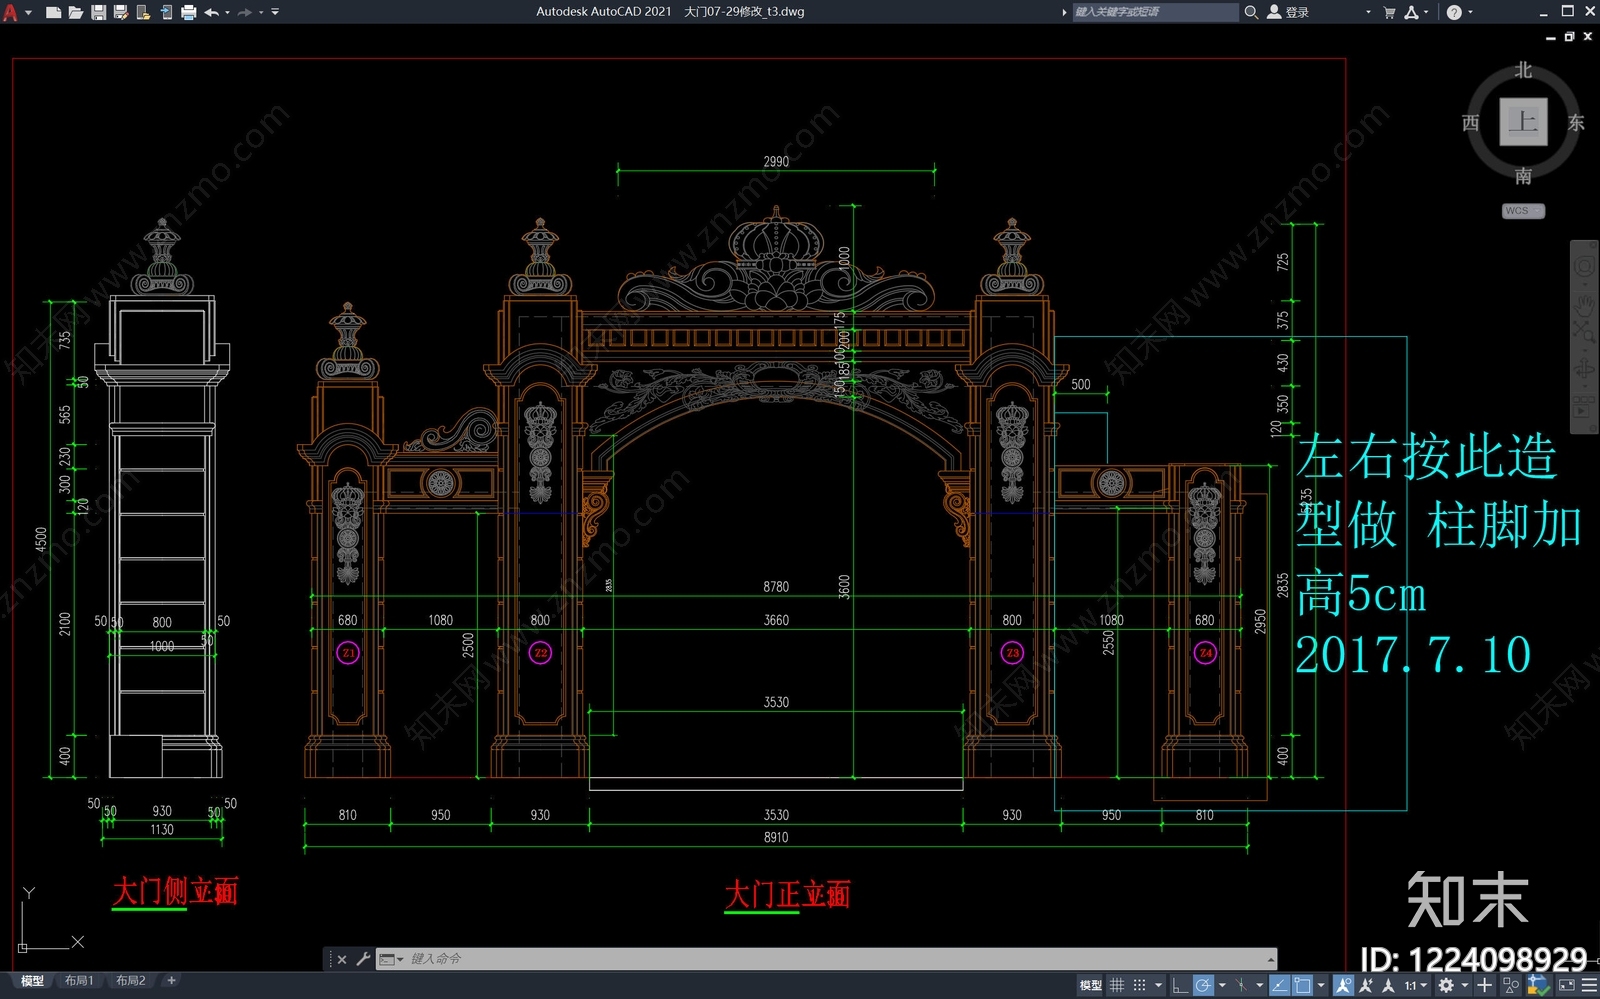This screenshot has width=1600, height=999.
Task: Toggle snap mode dots in the status bar
Action: (1139, 985)
